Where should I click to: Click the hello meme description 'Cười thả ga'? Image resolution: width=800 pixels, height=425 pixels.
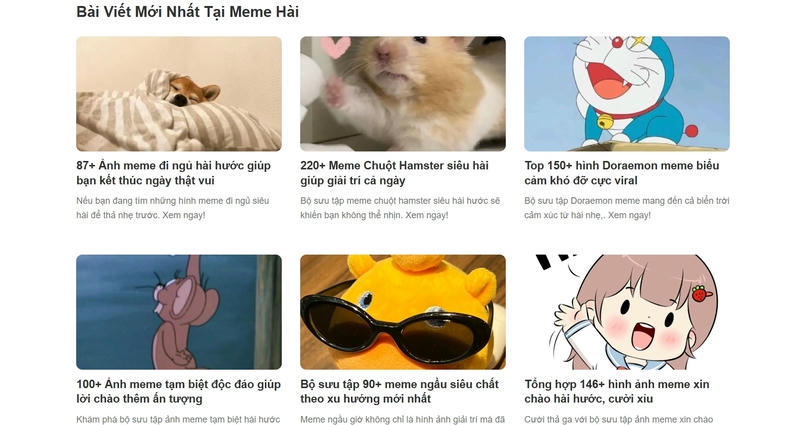(x=618, y=419)
